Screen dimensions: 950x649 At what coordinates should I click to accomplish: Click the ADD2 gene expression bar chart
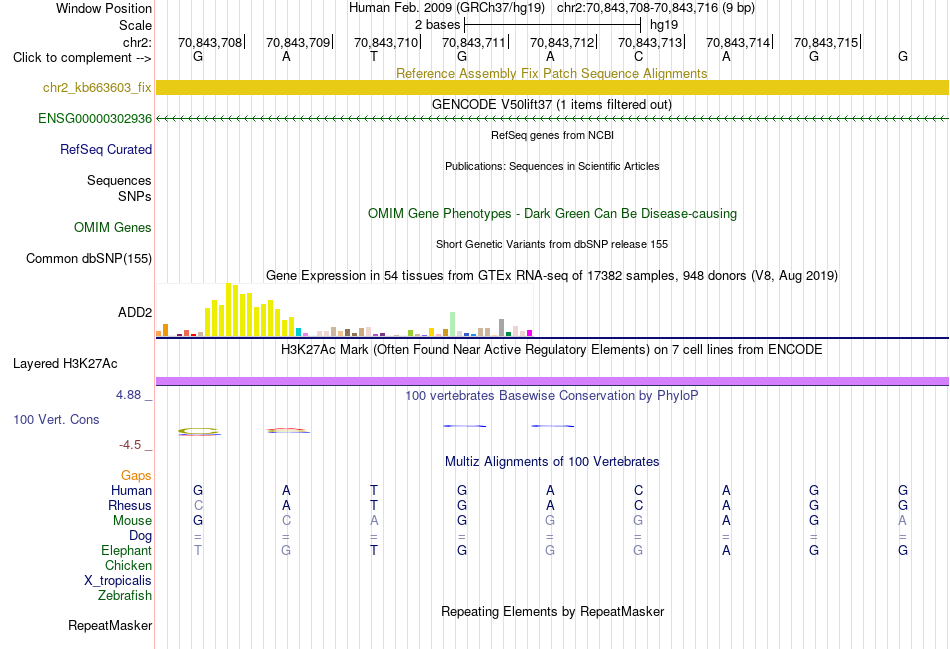pos(344,310)
